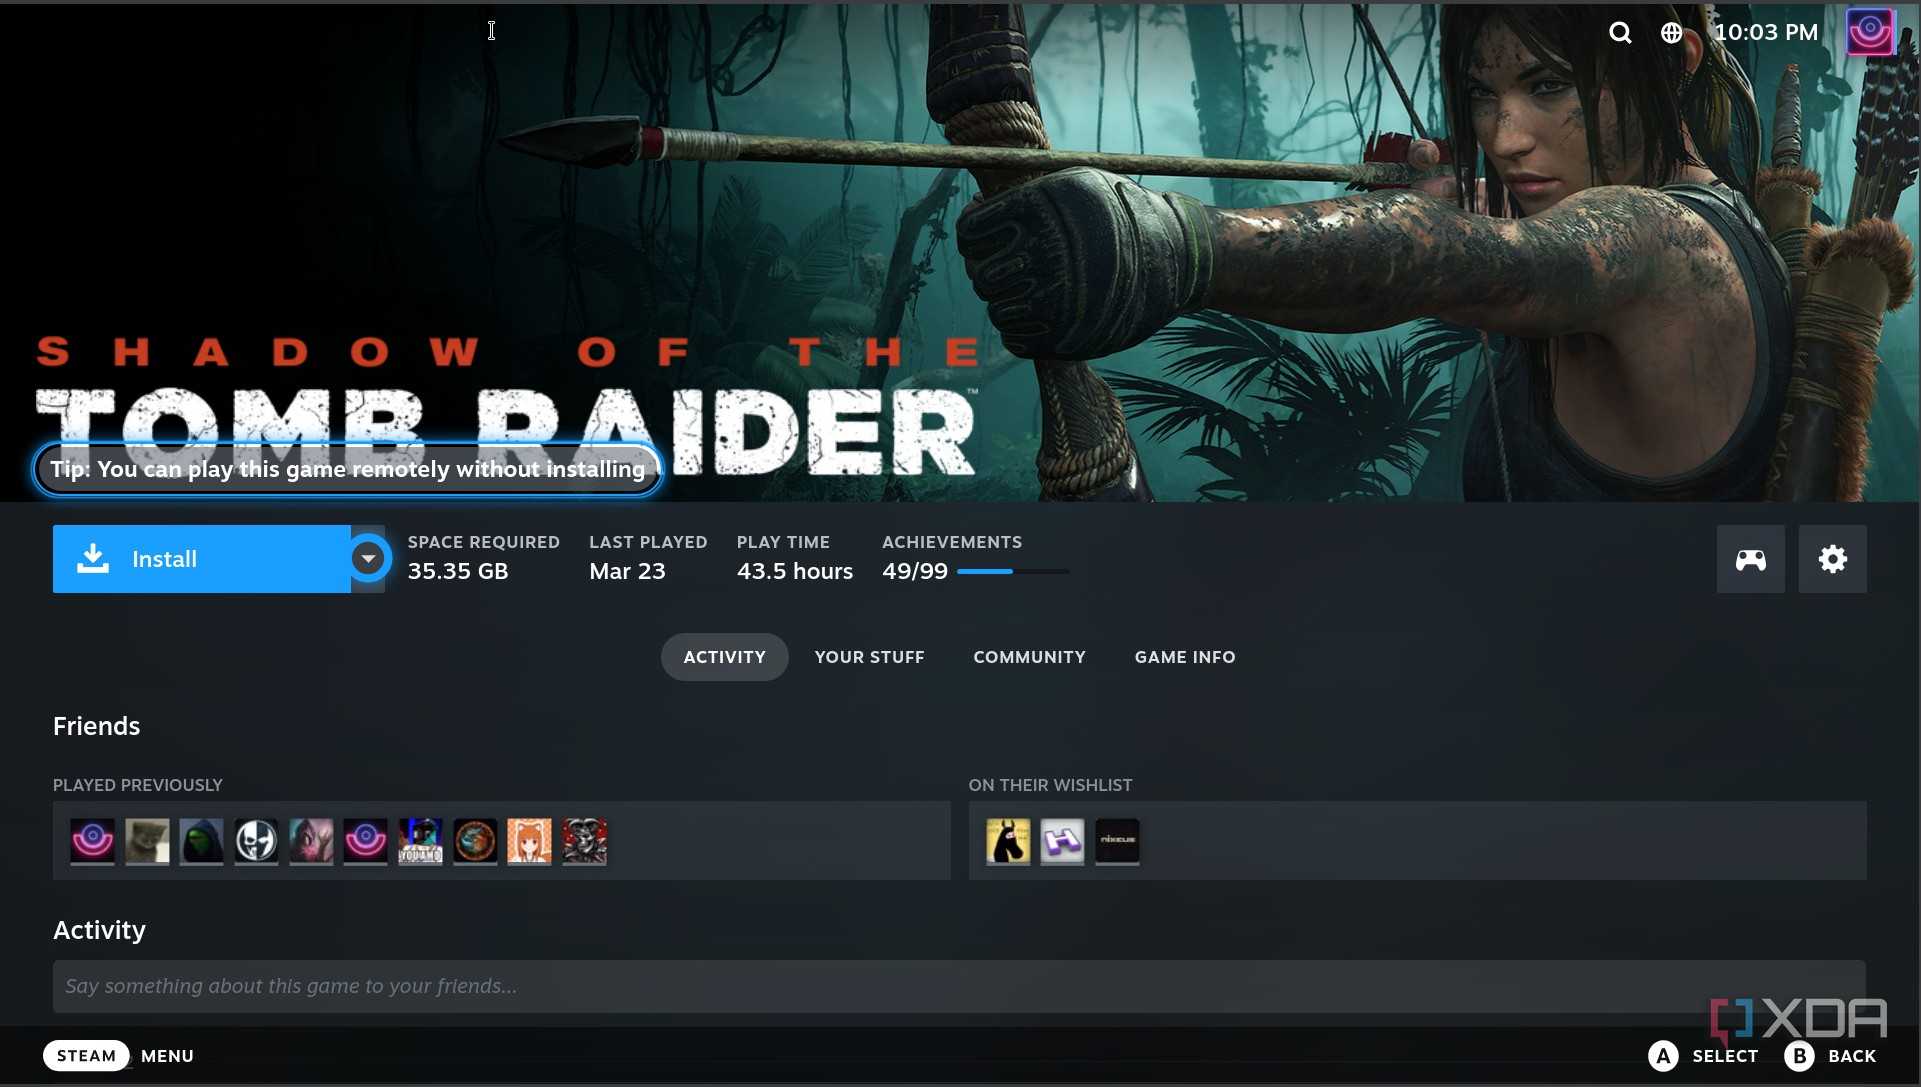Click the On Their Wishlist label
1921x1087 pixels.
[x=1050, y=785]
